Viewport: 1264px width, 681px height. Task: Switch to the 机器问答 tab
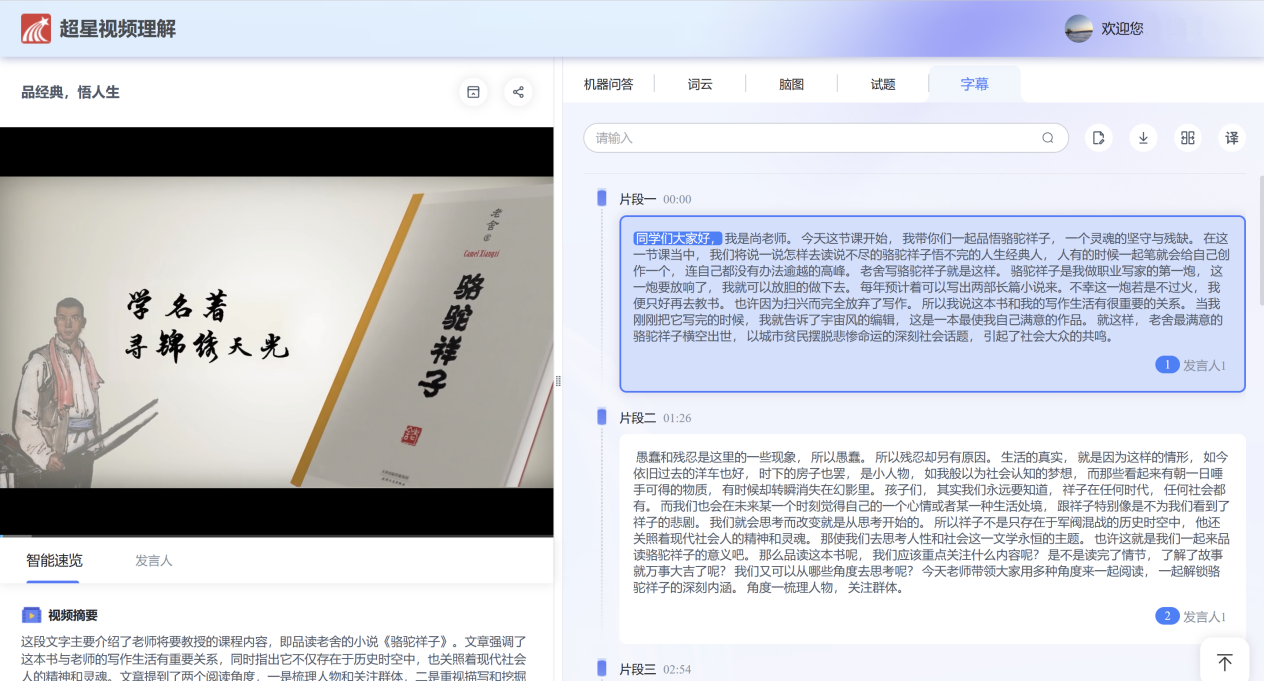click(609, 84)
